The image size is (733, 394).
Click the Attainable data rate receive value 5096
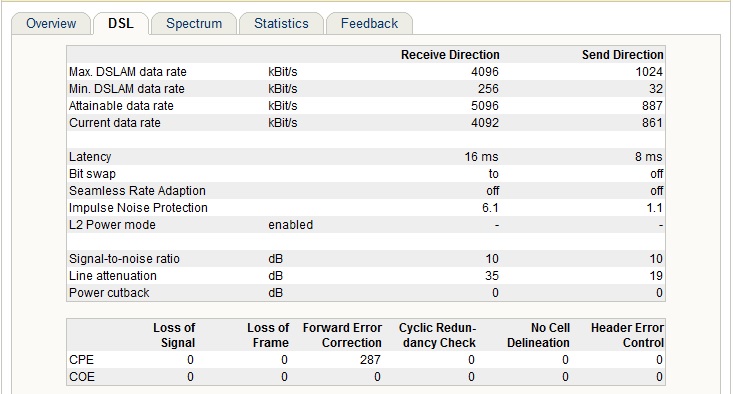[485, 106]
